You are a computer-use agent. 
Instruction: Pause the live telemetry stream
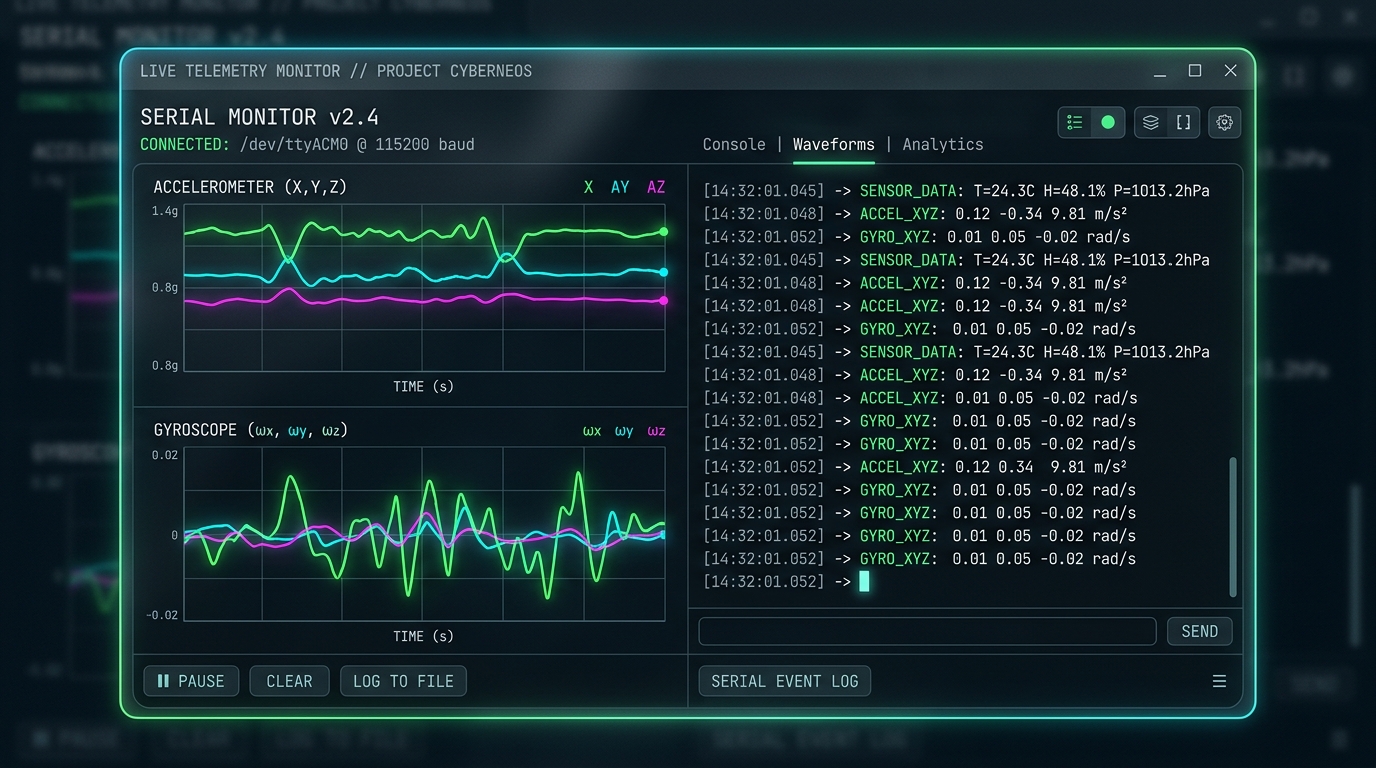click(x=191, y=681)
